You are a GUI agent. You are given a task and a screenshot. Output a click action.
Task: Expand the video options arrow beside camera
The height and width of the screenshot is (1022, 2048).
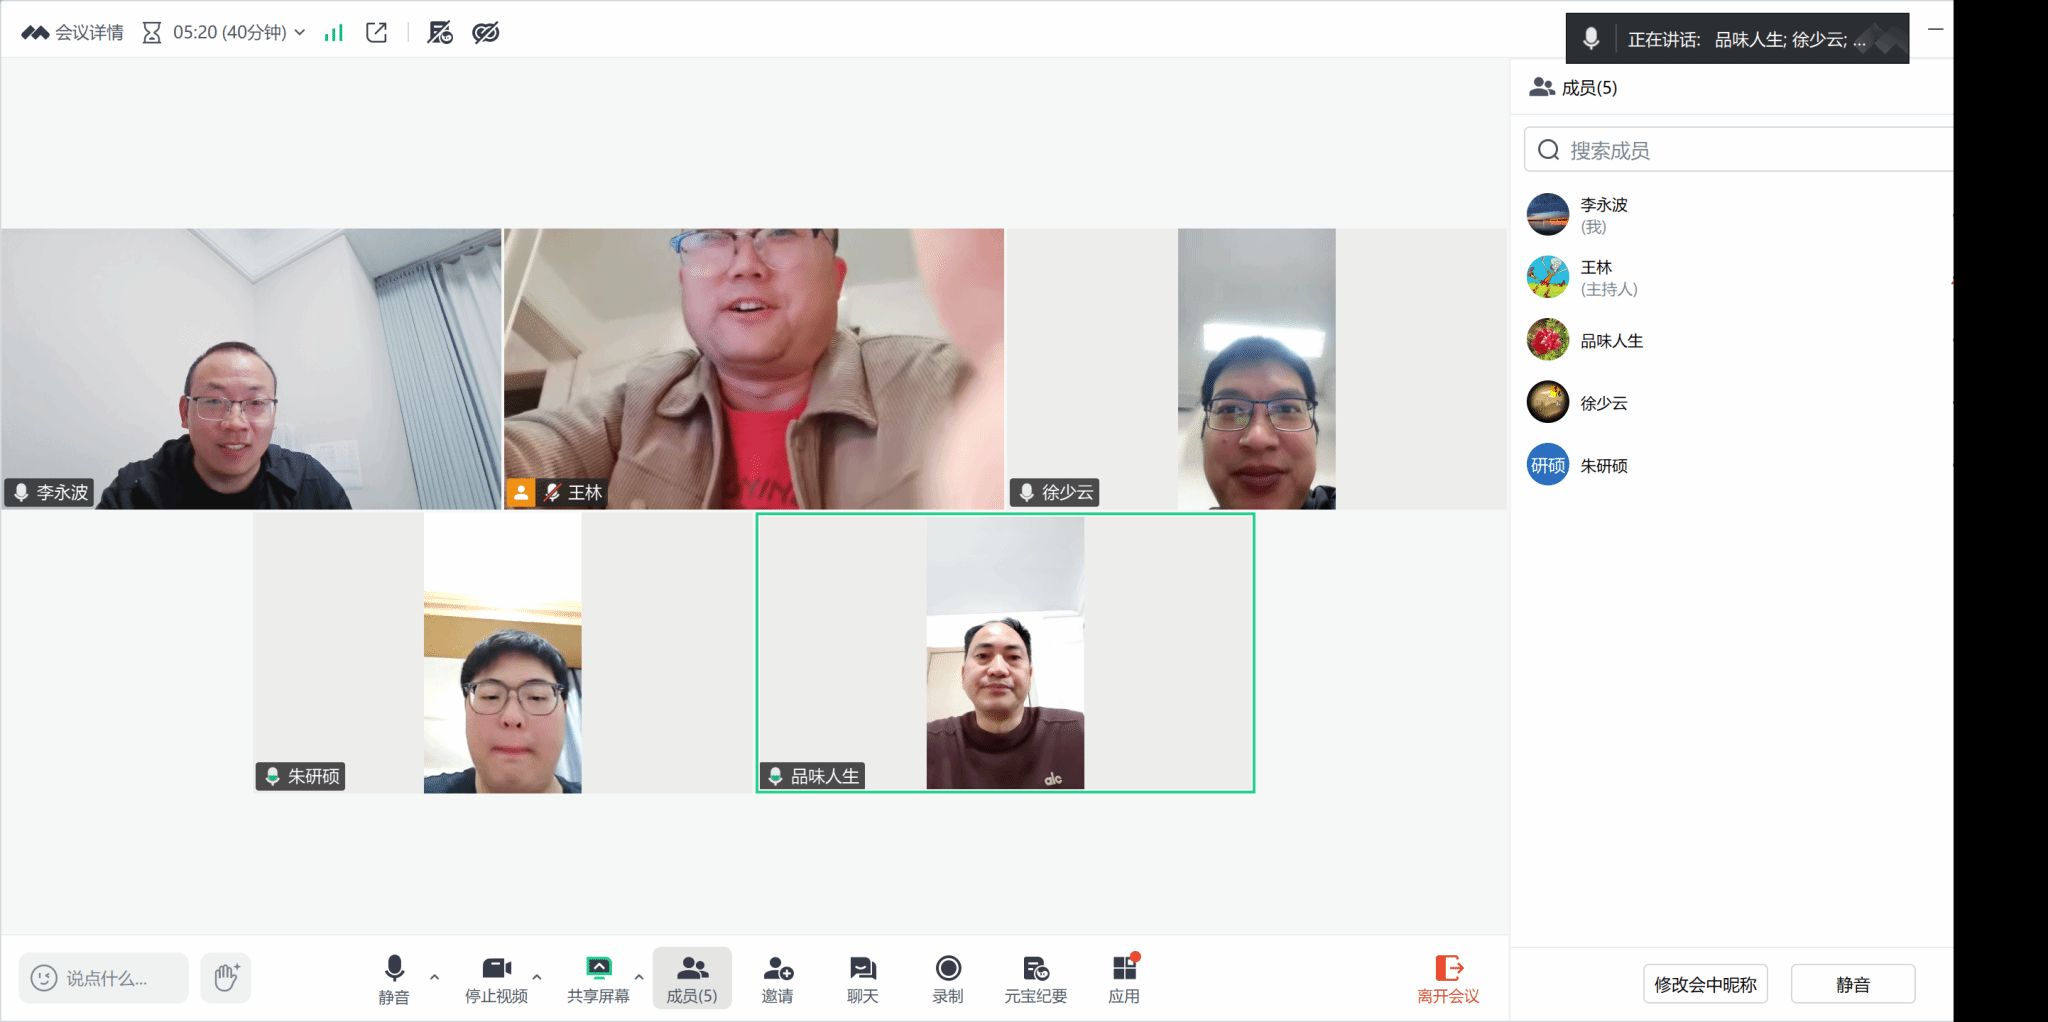537,976
